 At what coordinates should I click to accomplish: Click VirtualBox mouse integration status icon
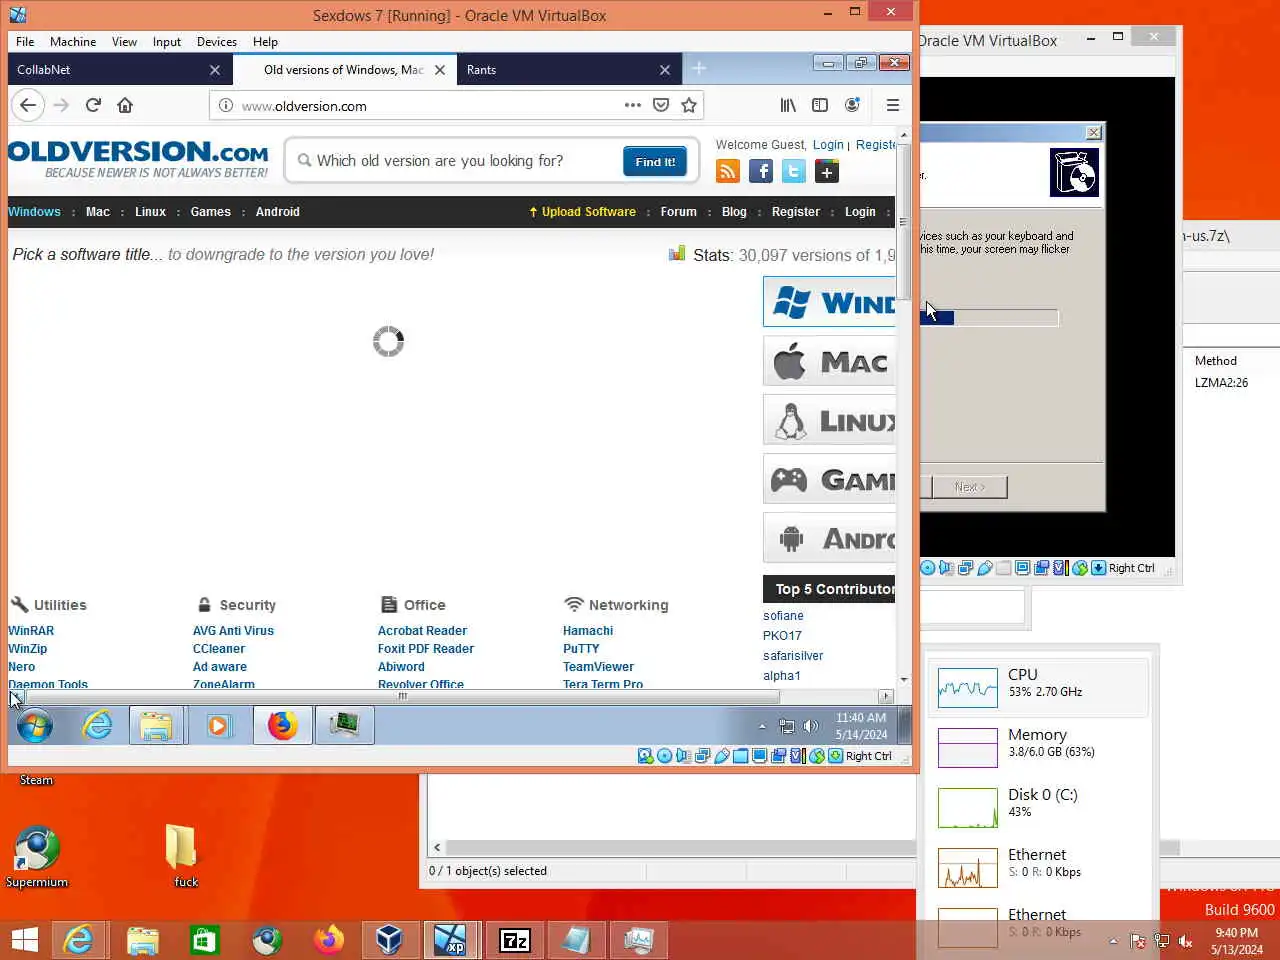(x=816, y=756)
